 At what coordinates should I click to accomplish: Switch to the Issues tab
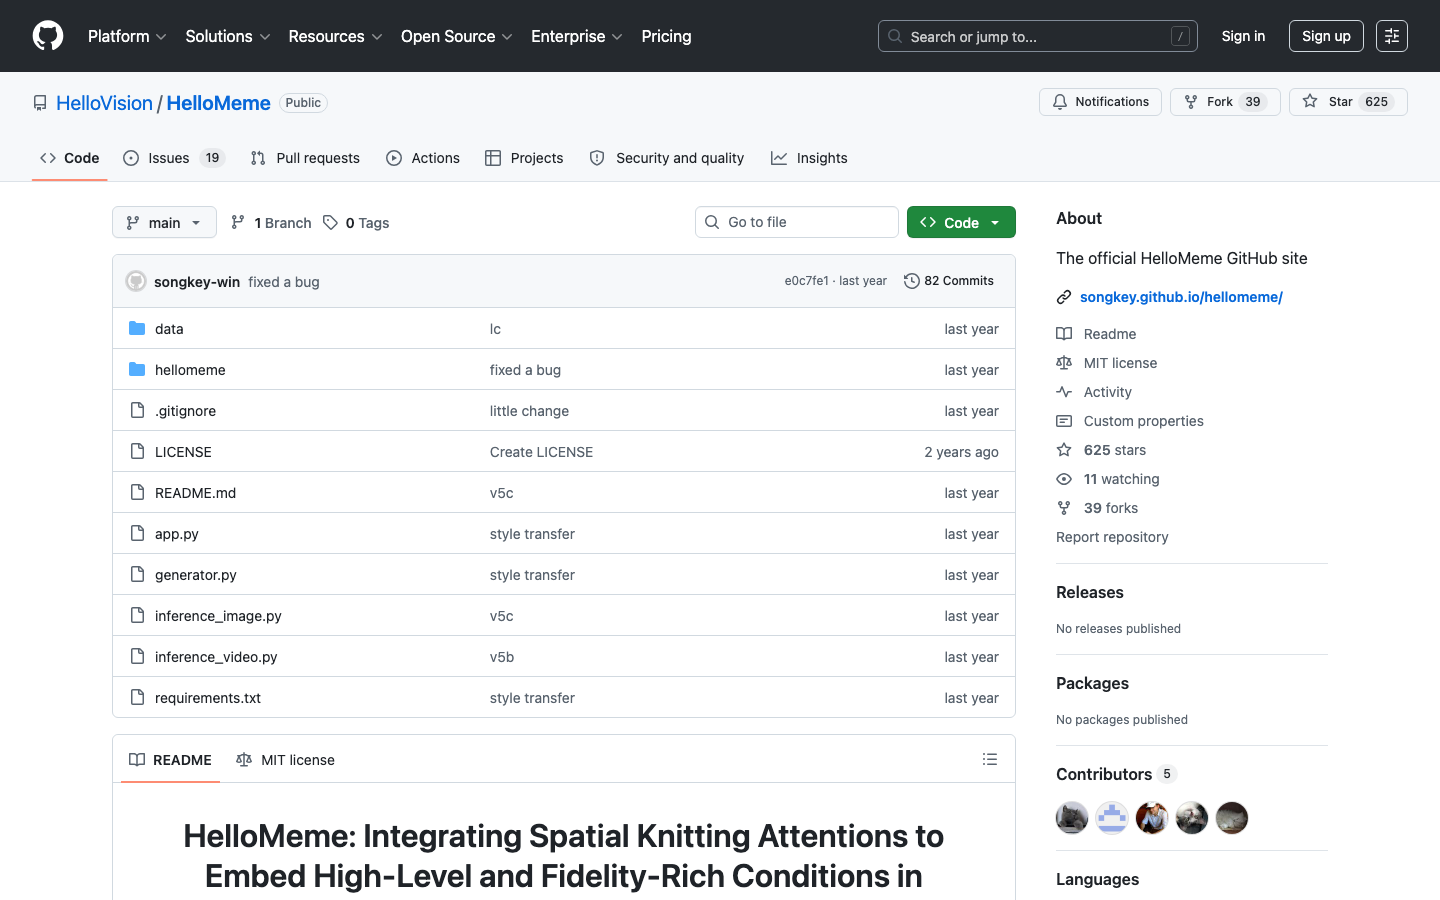click(x=174, y=158)
